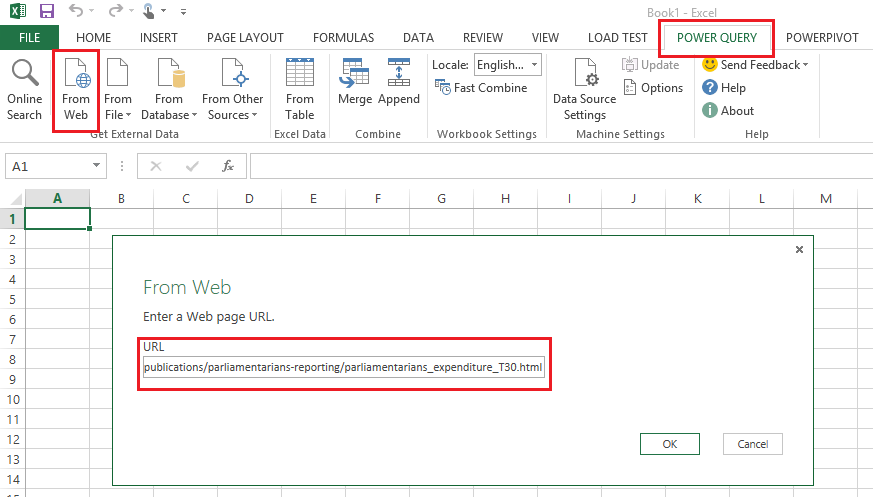Viewport: 873px width, 497px height.
Task: Click the Online Search icon
Action: pyautogui.click(x=24, y=90)
